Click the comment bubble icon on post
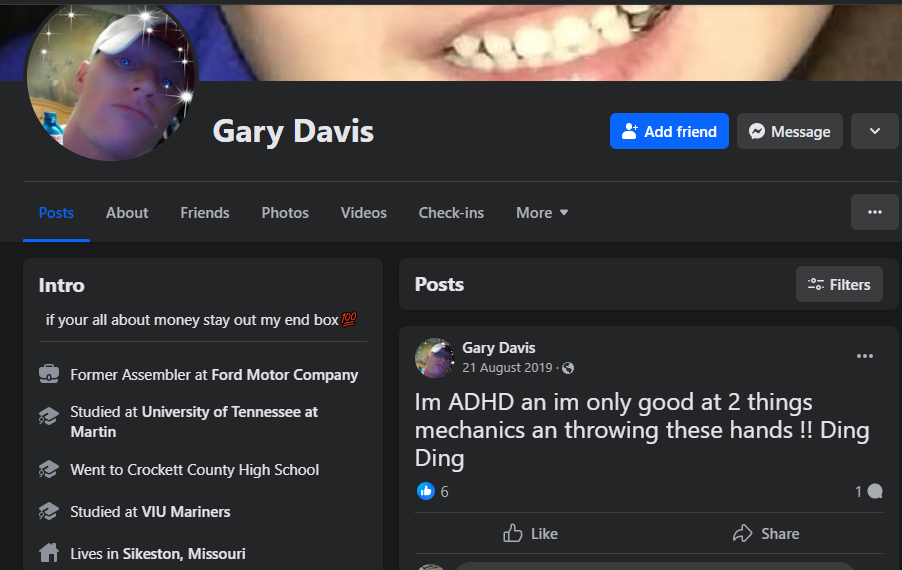Viewport: 902px width, 570px height. [x=875, y=491]
